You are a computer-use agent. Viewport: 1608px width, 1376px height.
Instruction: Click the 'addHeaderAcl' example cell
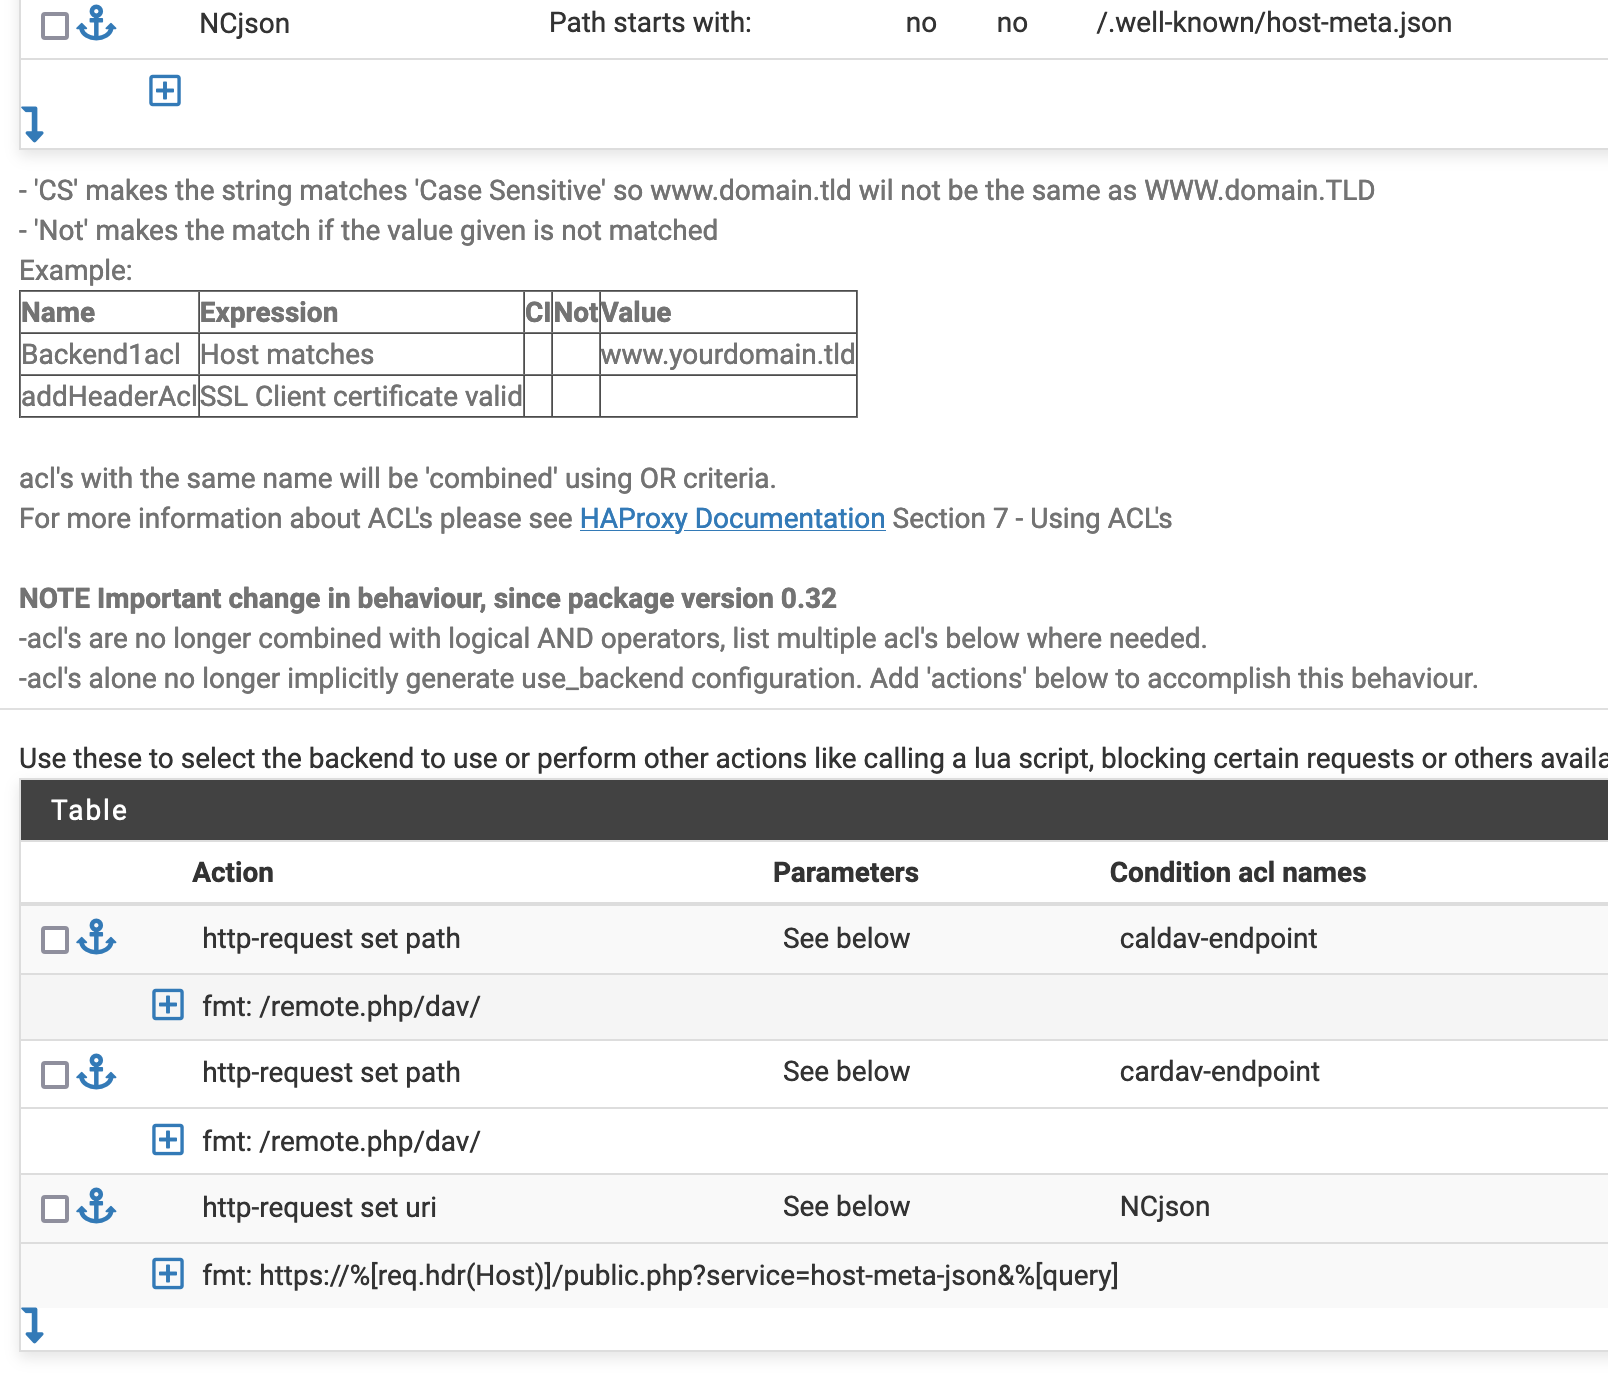coord(109,396)
